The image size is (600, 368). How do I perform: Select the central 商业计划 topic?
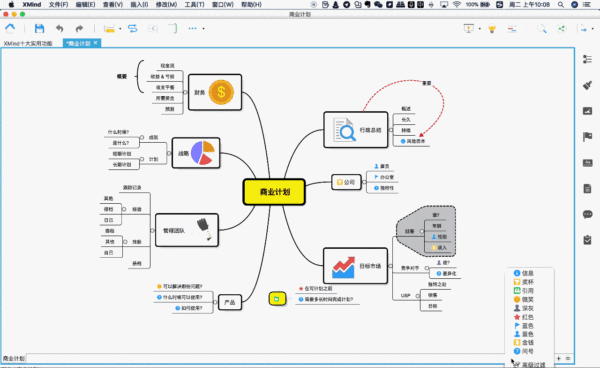tap(274, 192)
